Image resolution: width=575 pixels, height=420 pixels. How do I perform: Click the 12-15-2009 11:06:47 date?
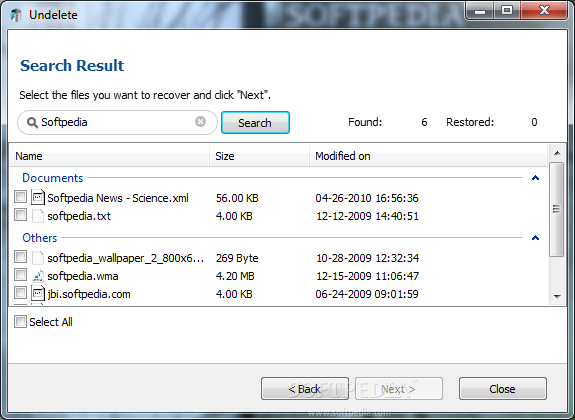[x=367, y=276]
